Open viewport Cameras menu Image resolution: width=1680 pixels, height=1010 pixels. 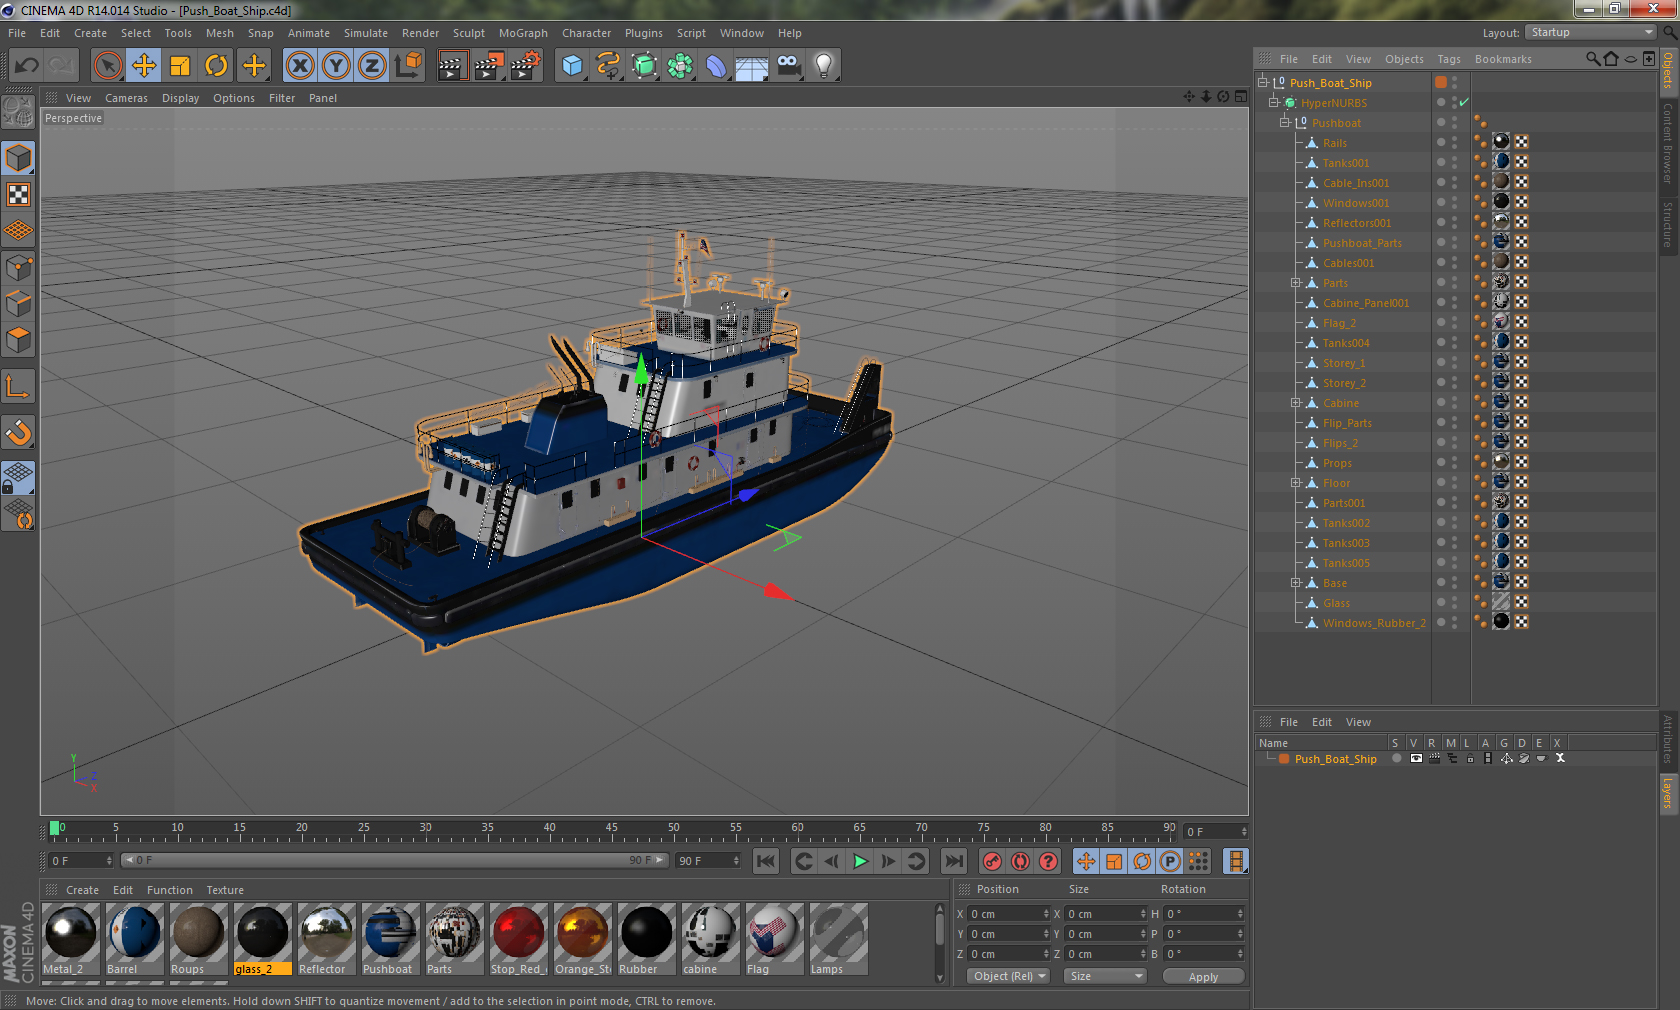point(126,98)
